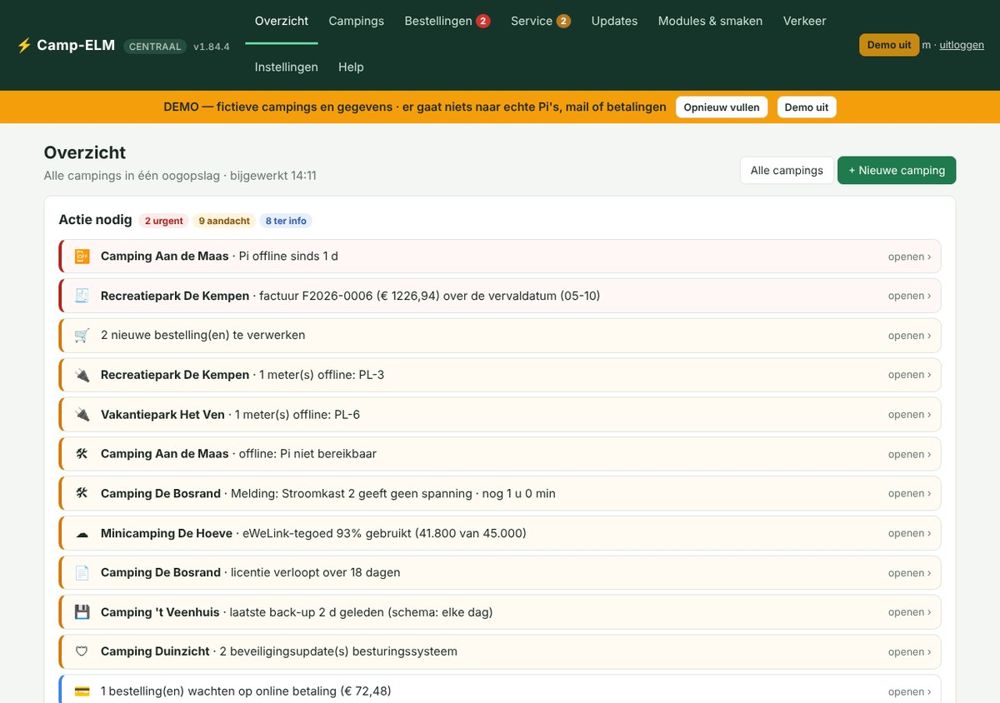This screenshot has height=703, width=1000.
Task: Click the invoice icon next to Recreatiepark De Kempen factuur
Action: tap(82, 295)
